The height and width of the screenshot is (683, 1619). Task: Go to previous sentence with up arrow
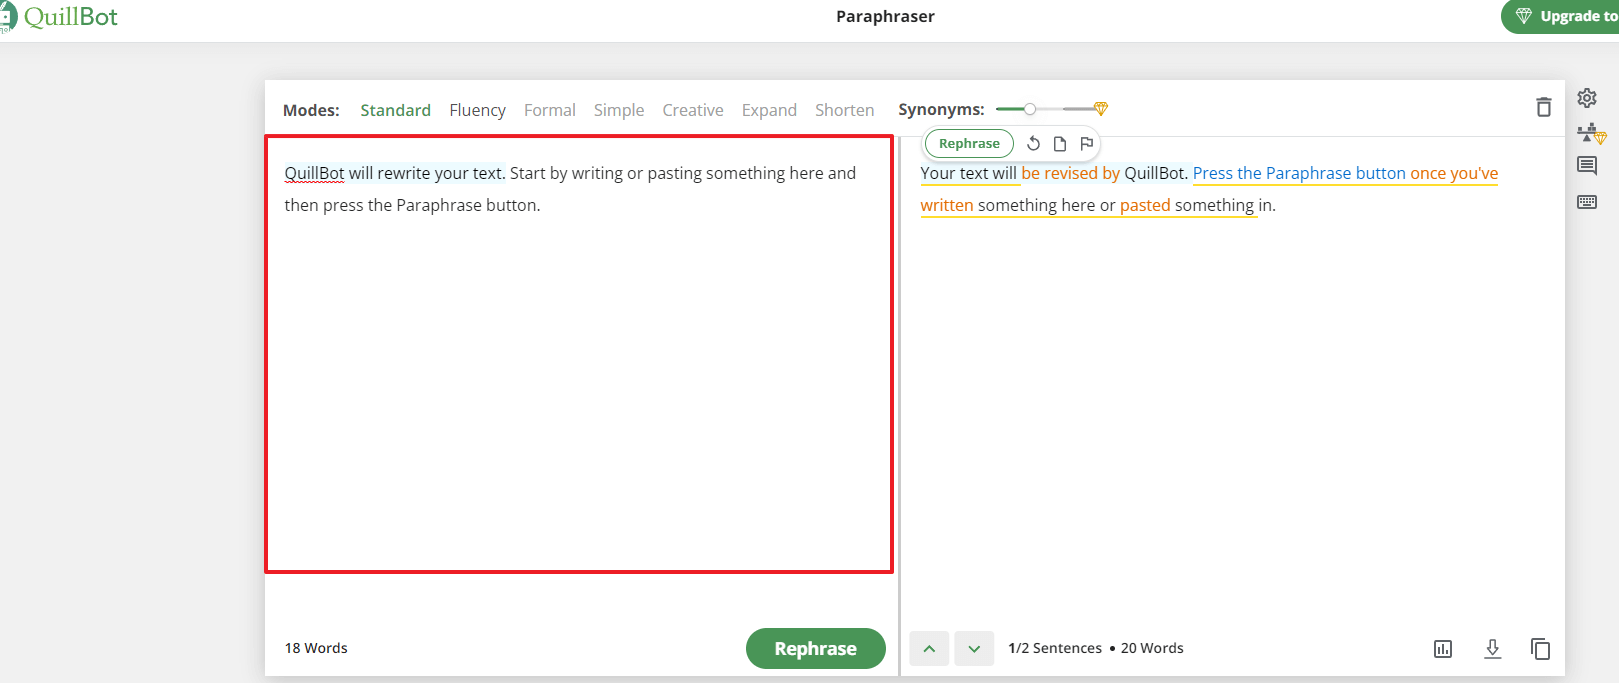coord(929,649)
